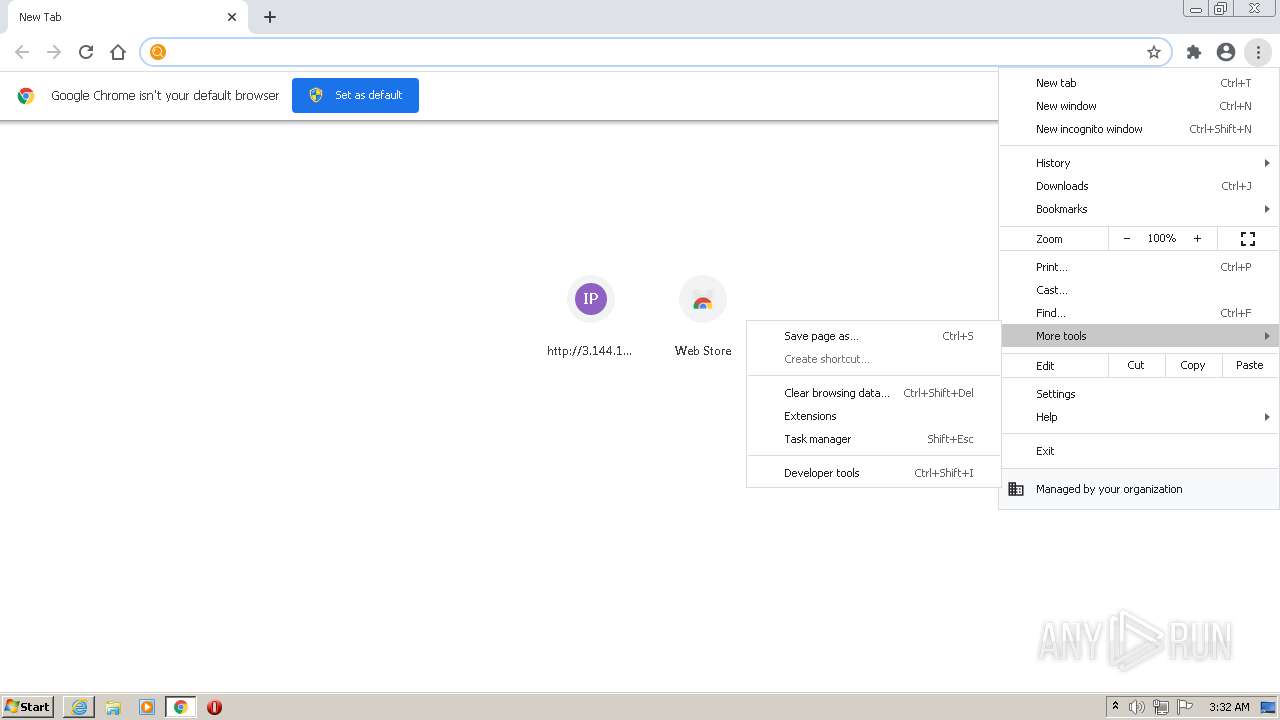Open media player taskbar icon

coord(147,707)
